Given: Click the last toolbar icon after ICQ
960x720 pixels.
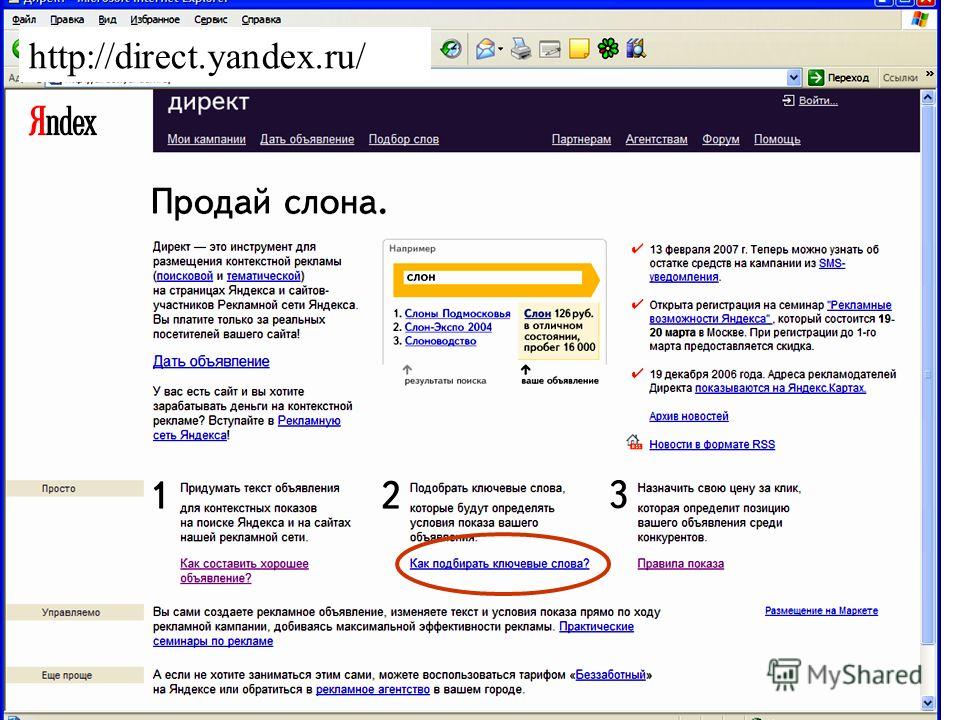Looking at the screenshot, I should click(x=636, y=48).
